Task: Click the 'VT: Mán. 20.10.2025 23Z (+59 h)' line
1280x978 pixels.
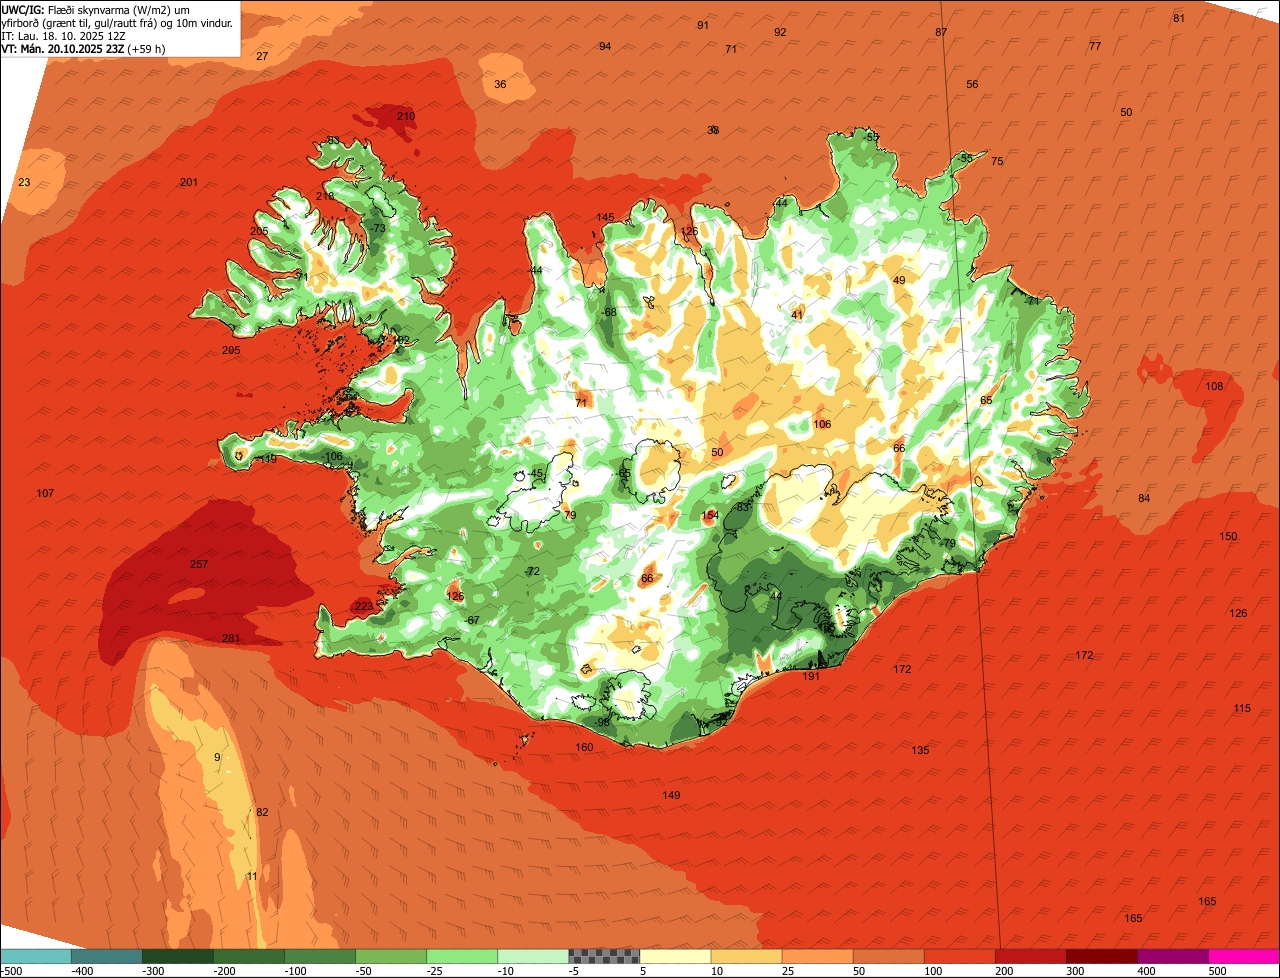Action: point(84,49)
